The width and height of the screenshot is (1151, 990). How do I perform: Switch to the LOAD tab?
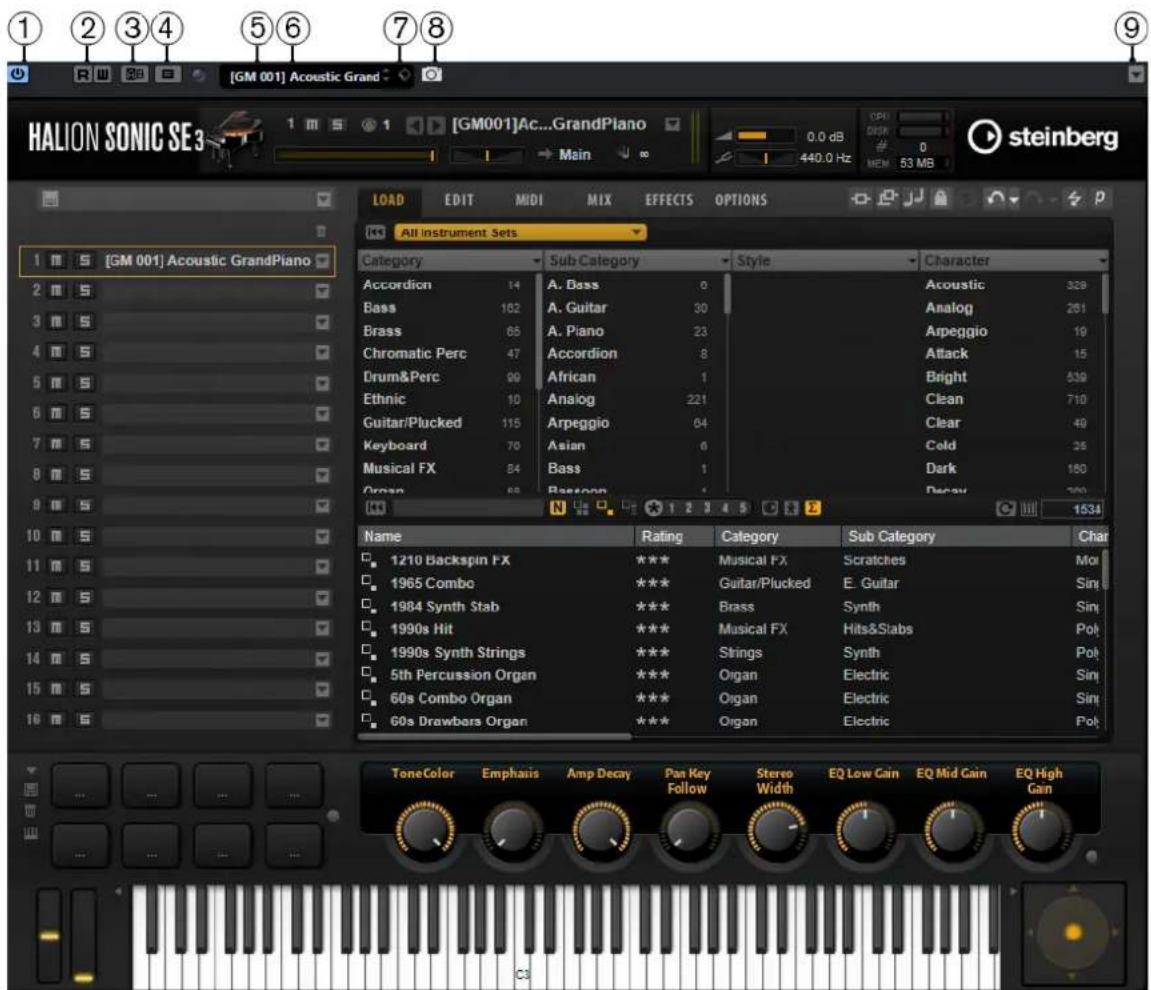pos(388,200)
